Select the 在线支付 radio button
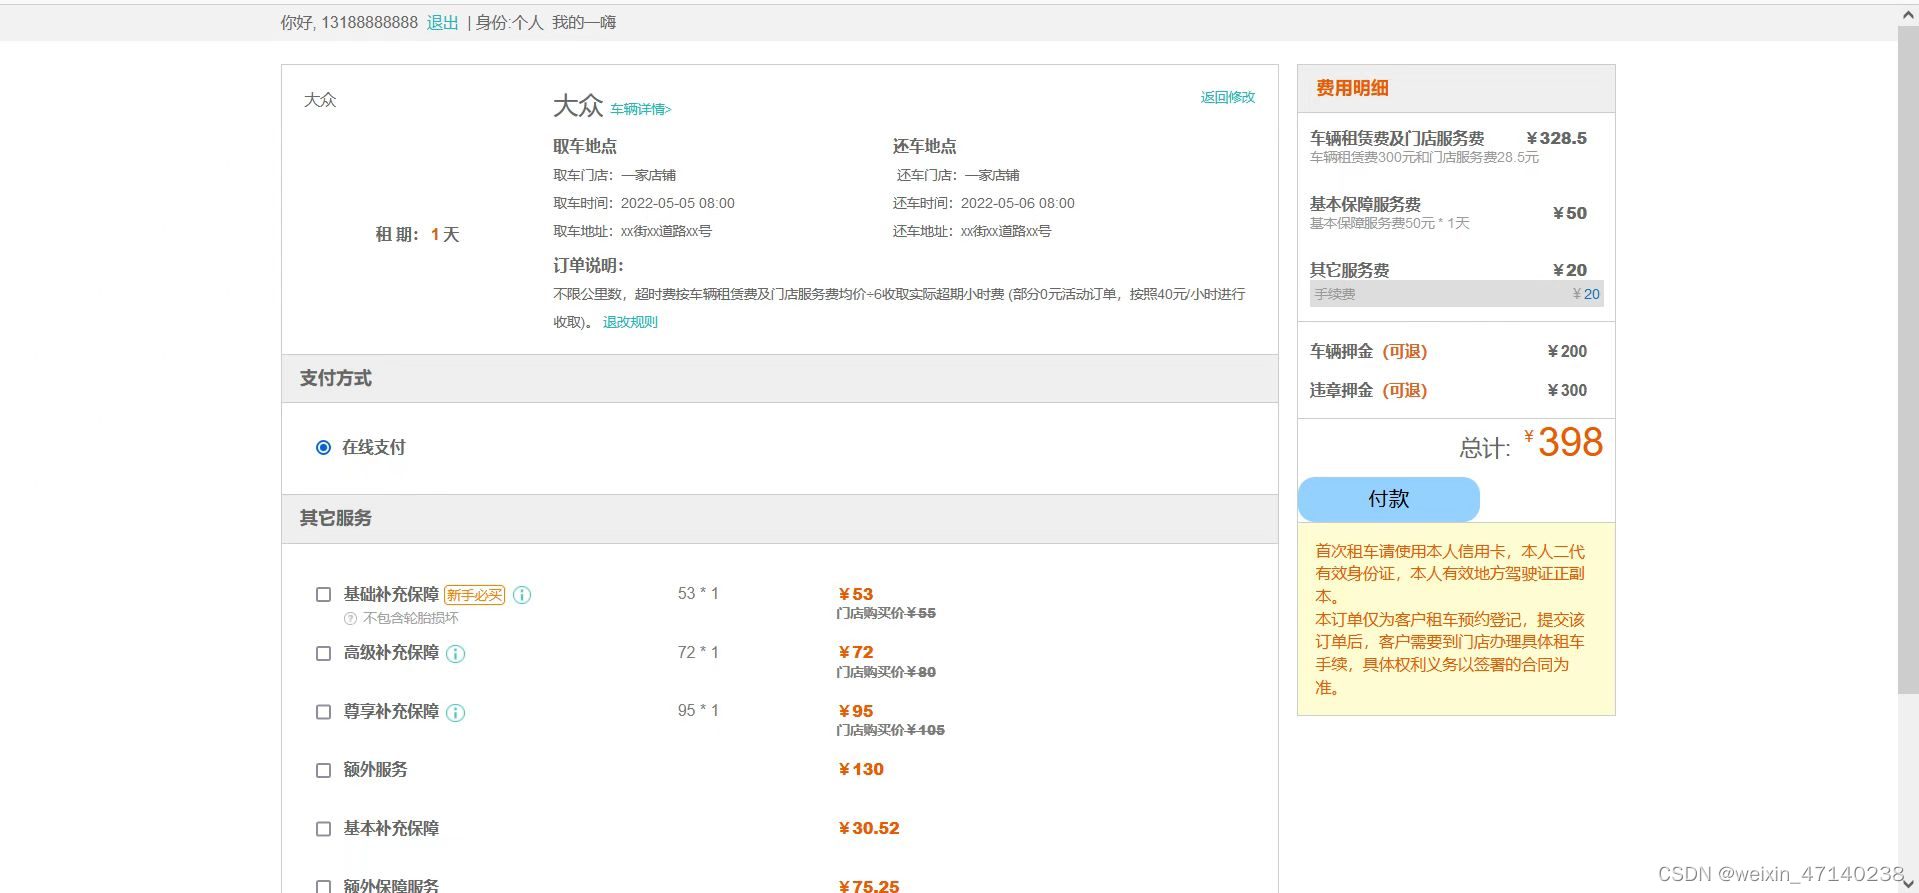The height and width of the screenshot is (893, 1919). click(x=323, y=447)
